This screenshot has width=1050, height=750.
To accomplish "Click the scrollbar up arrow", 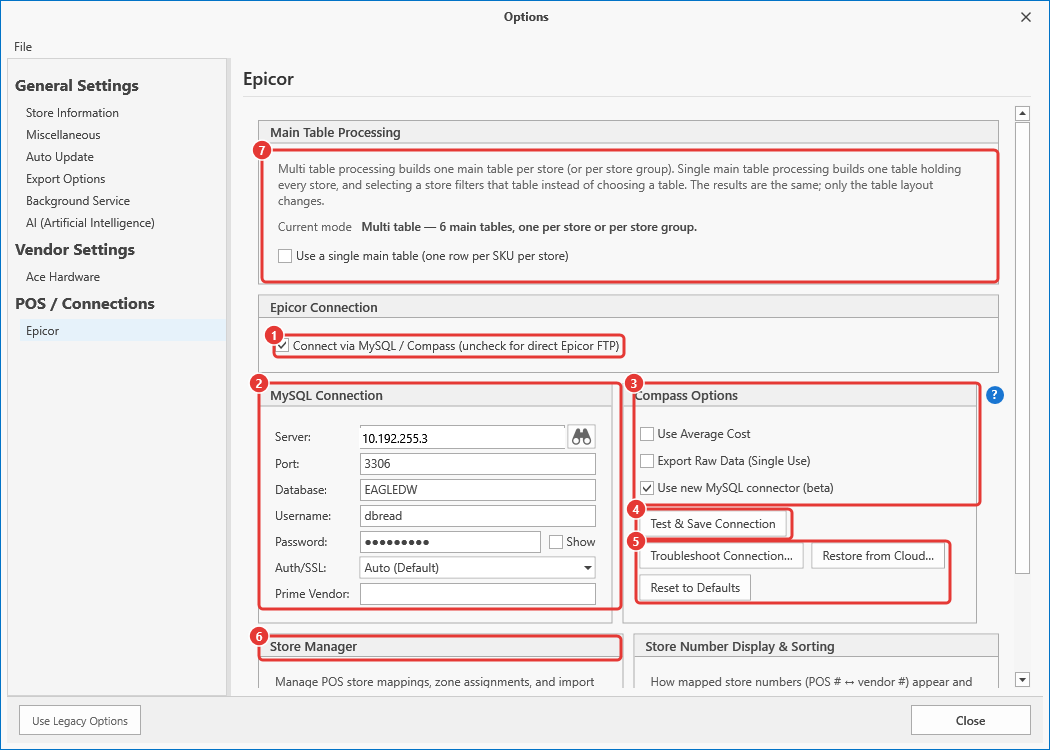I will (1023, 113).
